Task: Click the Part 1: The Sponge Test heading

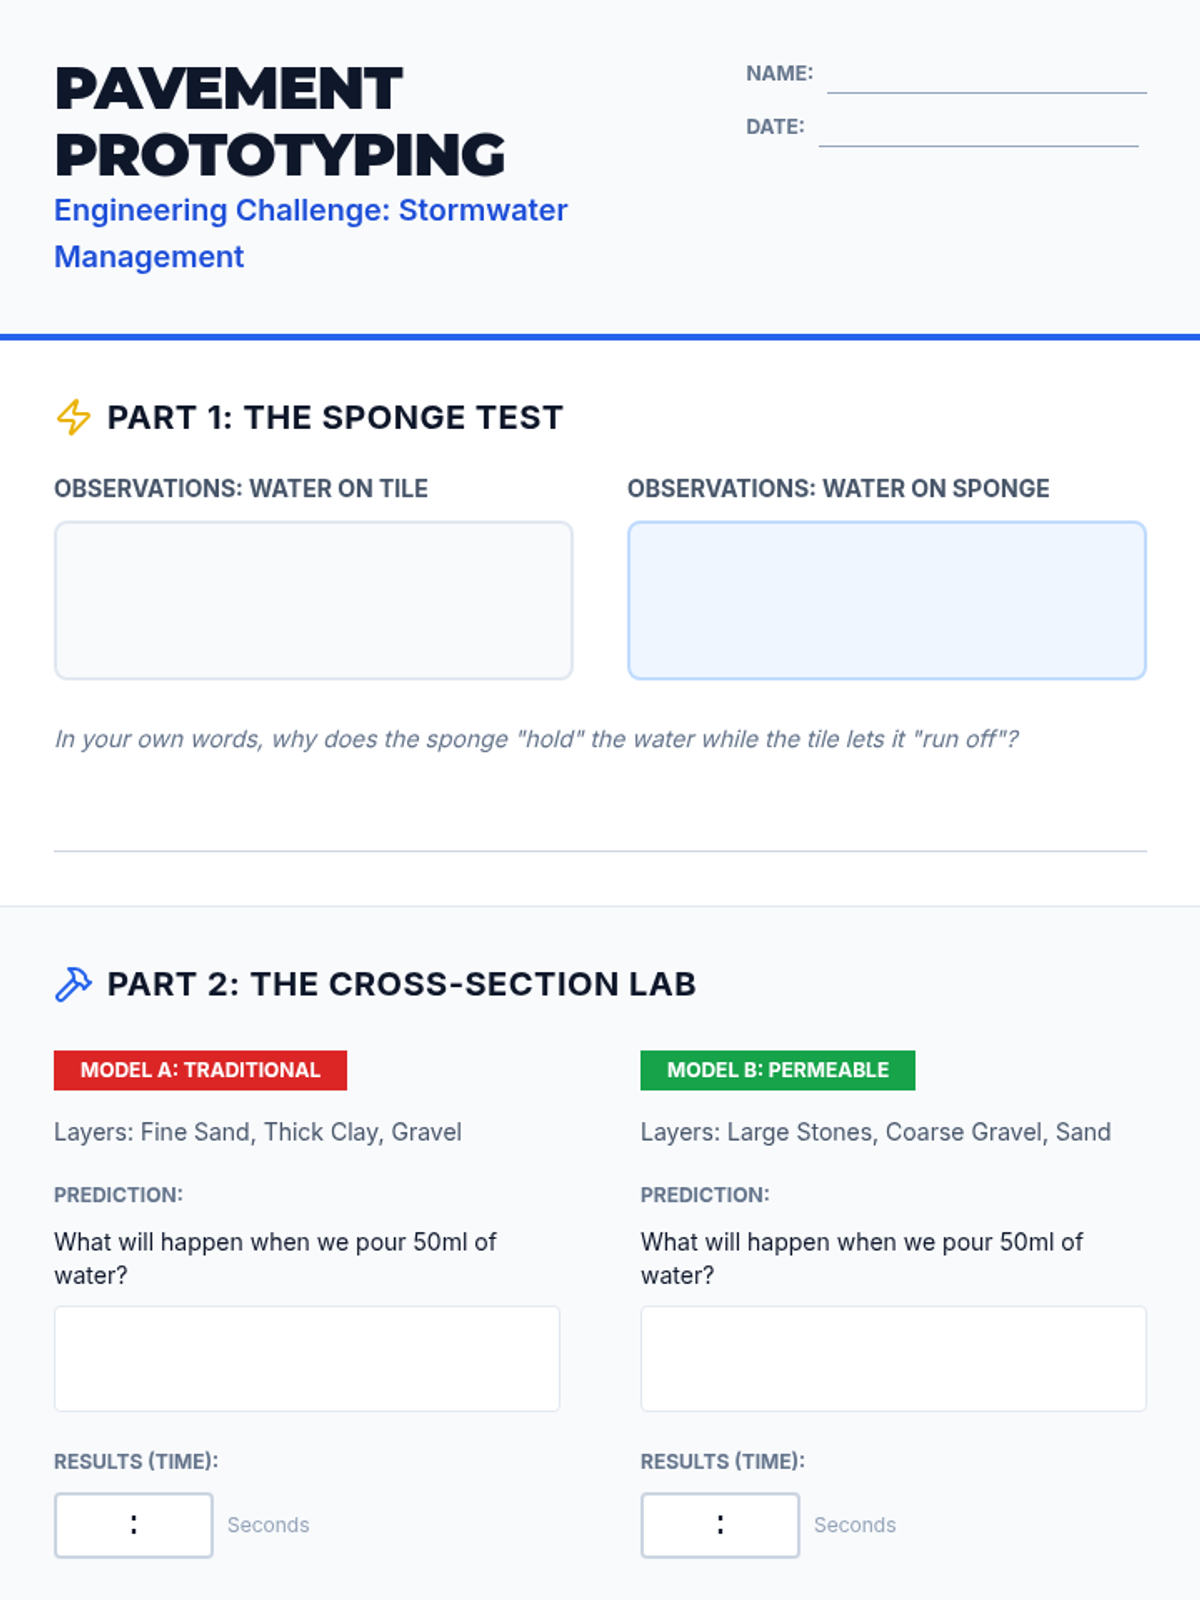Action: point(335,417)
